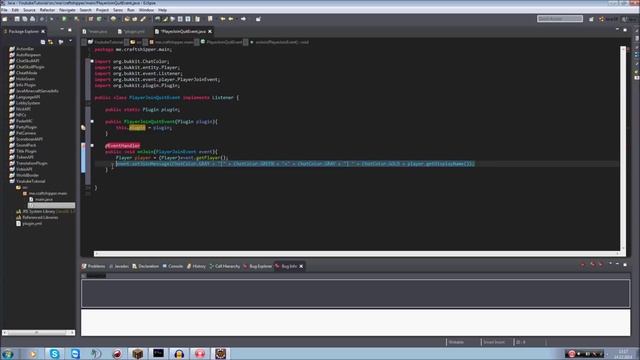Open the Edit menu
Image resolution: width=640 pixels, height=360 pixels.
(15, 9)
